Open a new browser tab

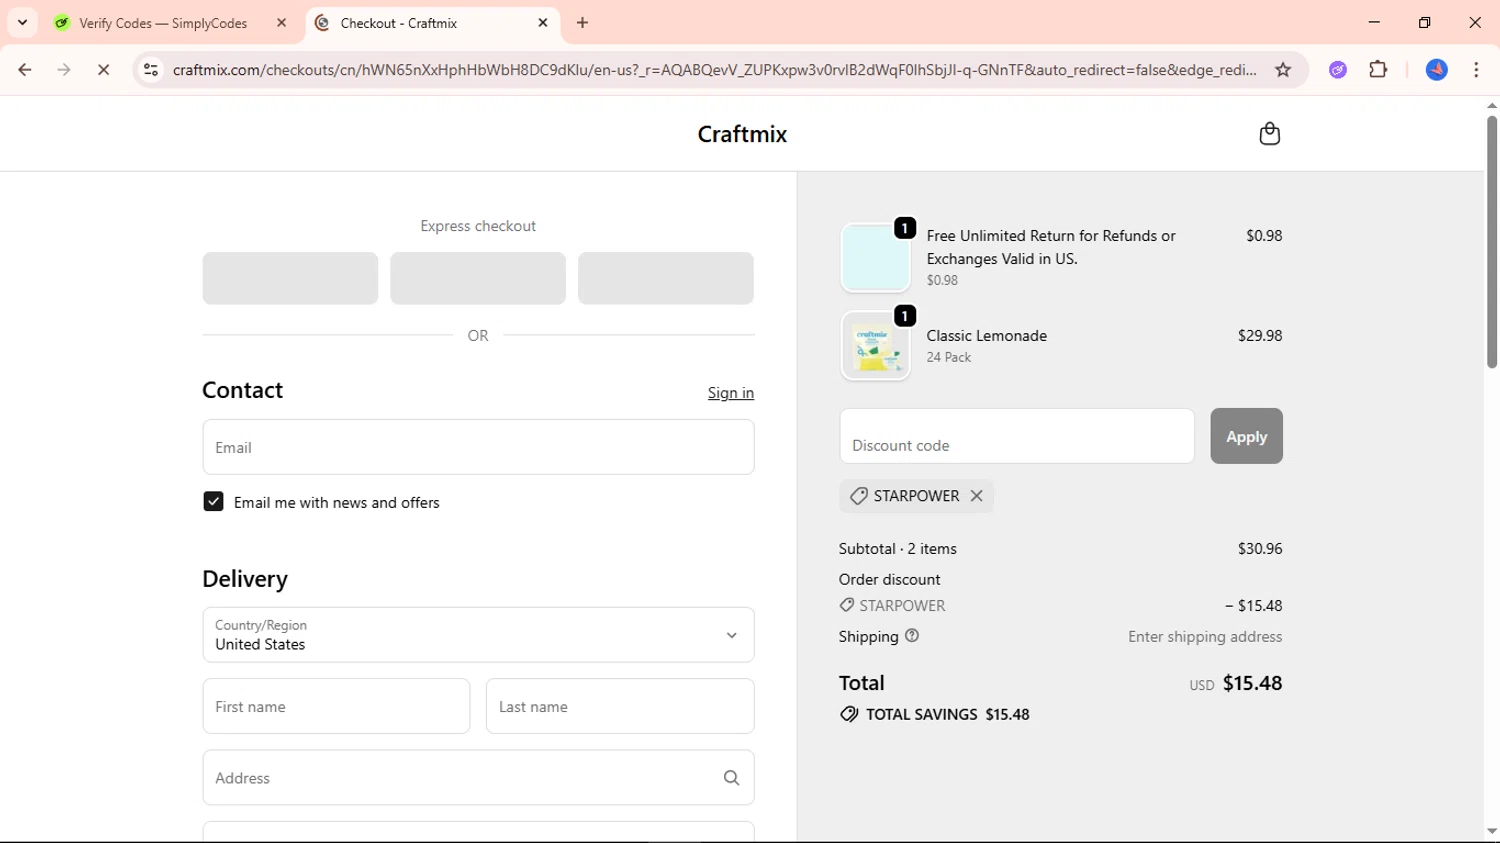(583, 23)
